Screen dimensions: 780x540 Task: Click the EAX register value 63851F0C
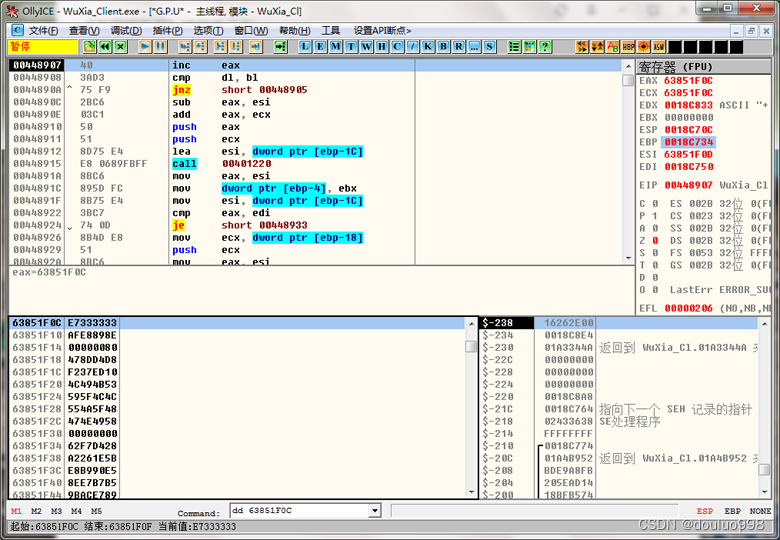pyautogui.click(x=688, y=81)
